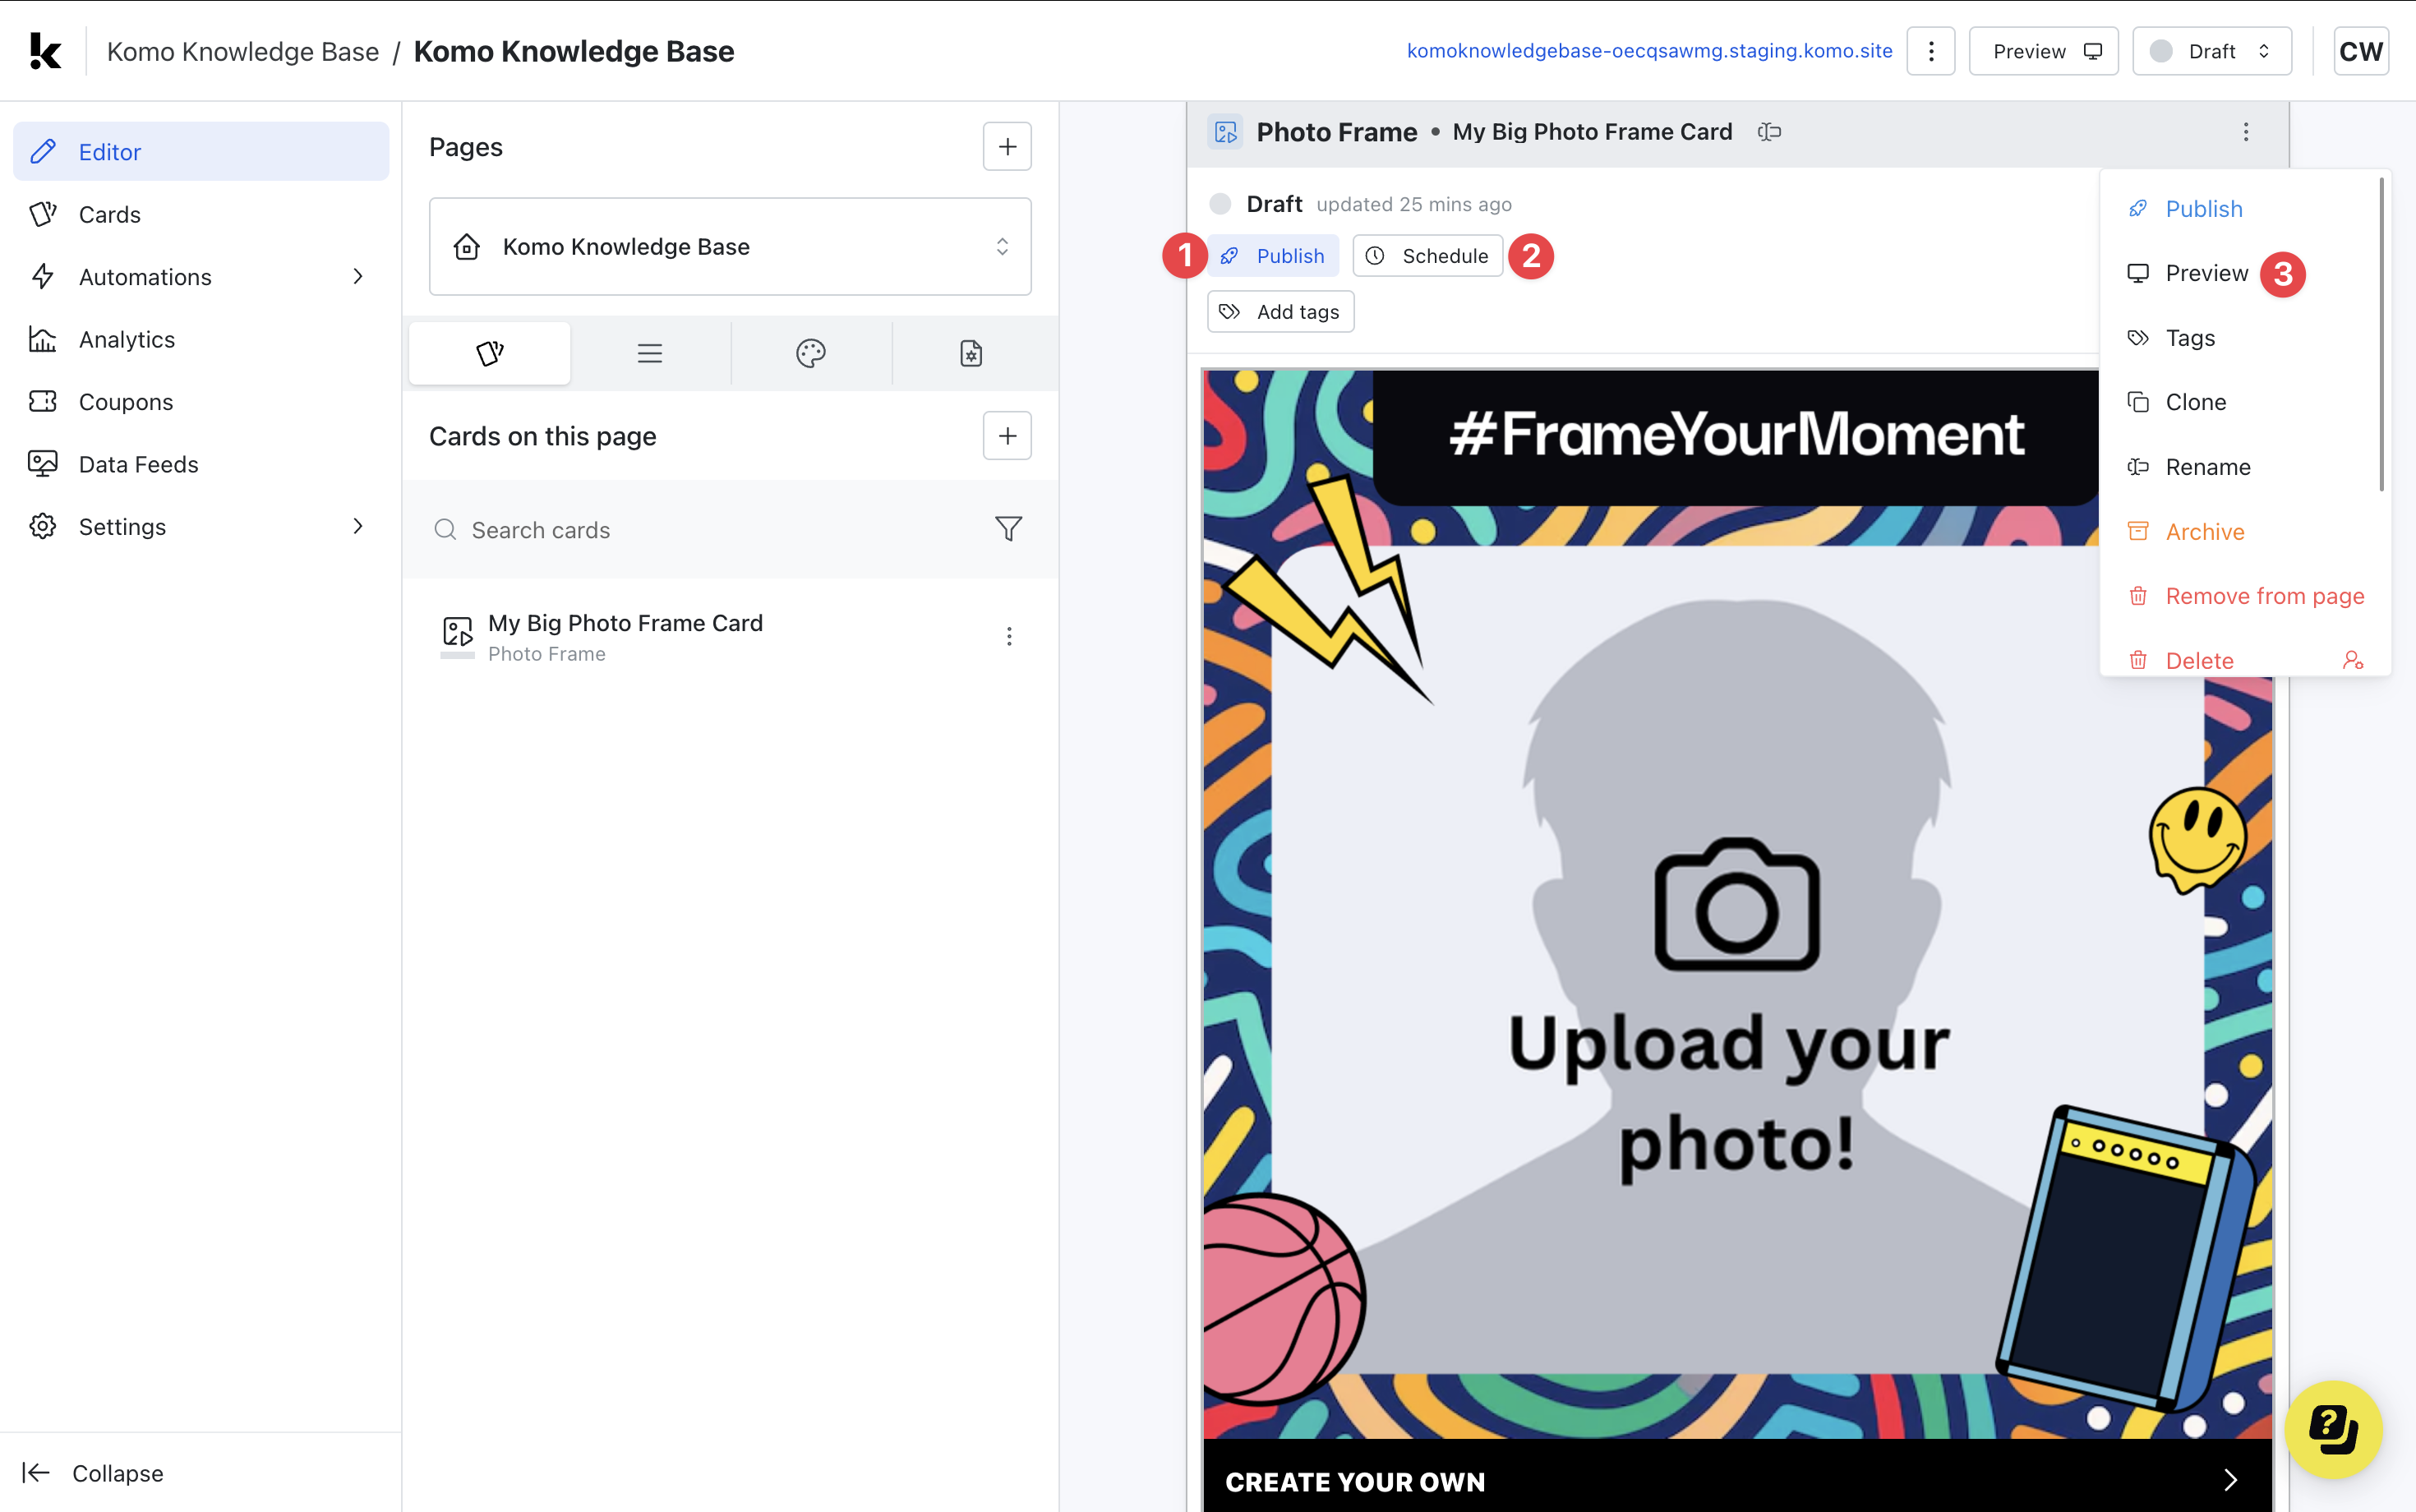Expand the Settings submenu
Screen dimensions: 2416x1512
(358, 527)
